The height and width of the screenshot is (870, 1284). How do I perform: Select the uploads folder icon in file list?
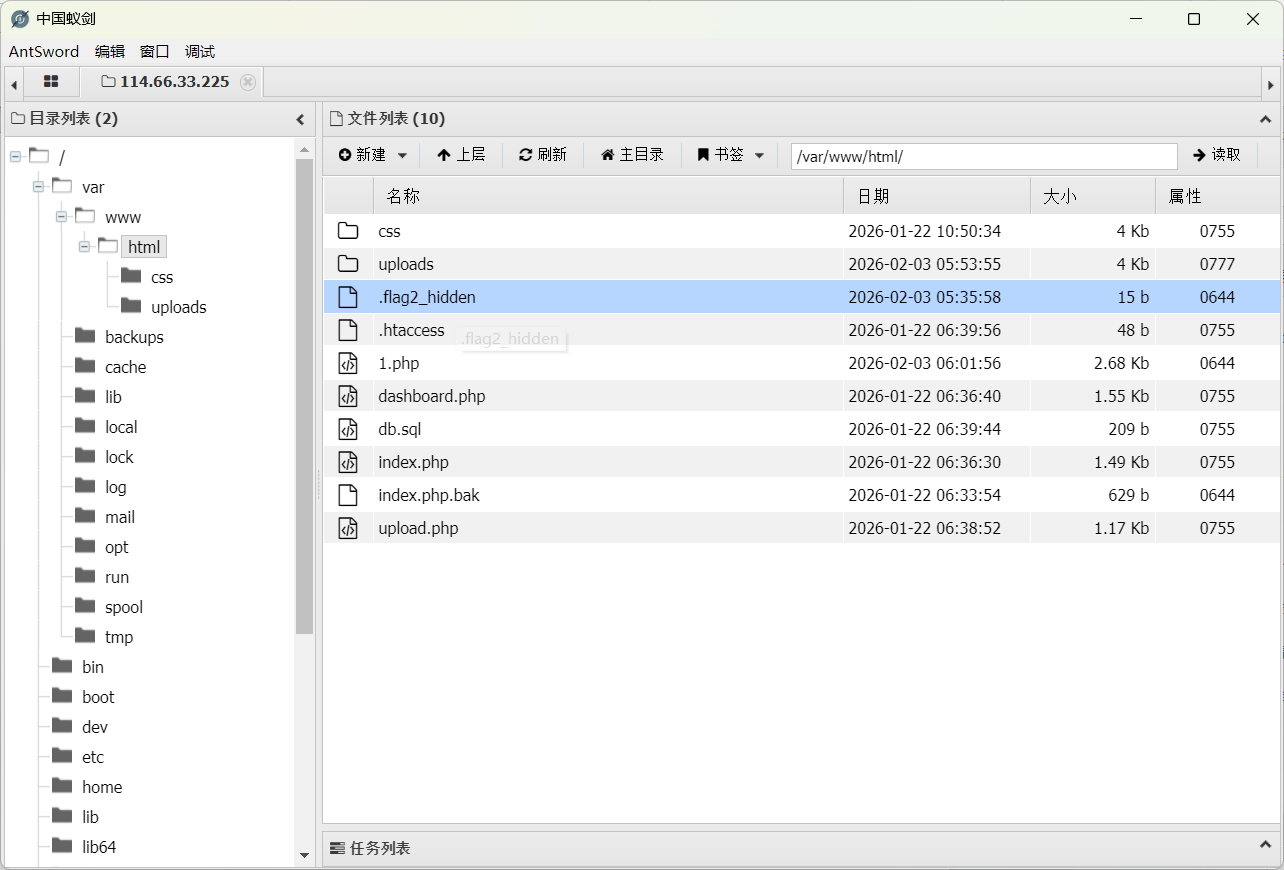[348, 264]
